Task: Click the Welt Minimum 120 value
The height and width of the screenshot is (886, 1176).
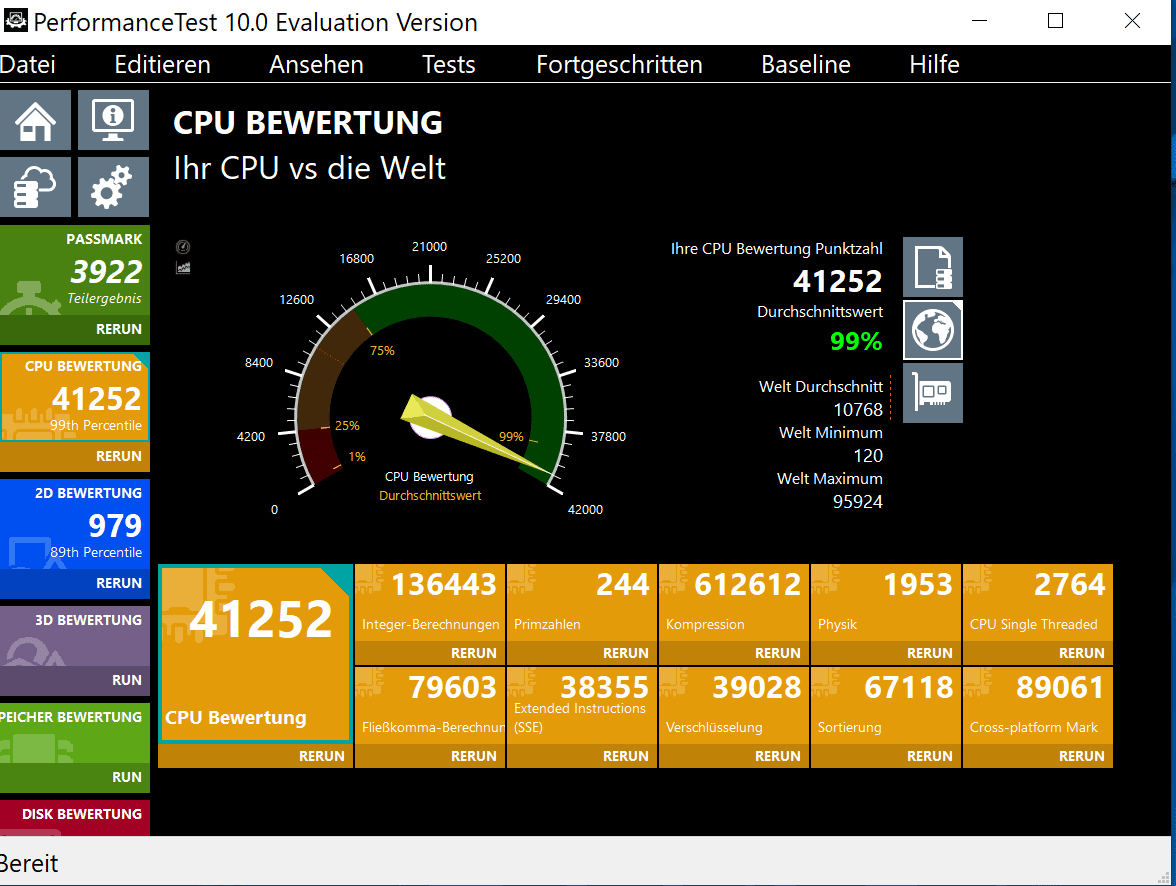Action: tap(868, 455)
